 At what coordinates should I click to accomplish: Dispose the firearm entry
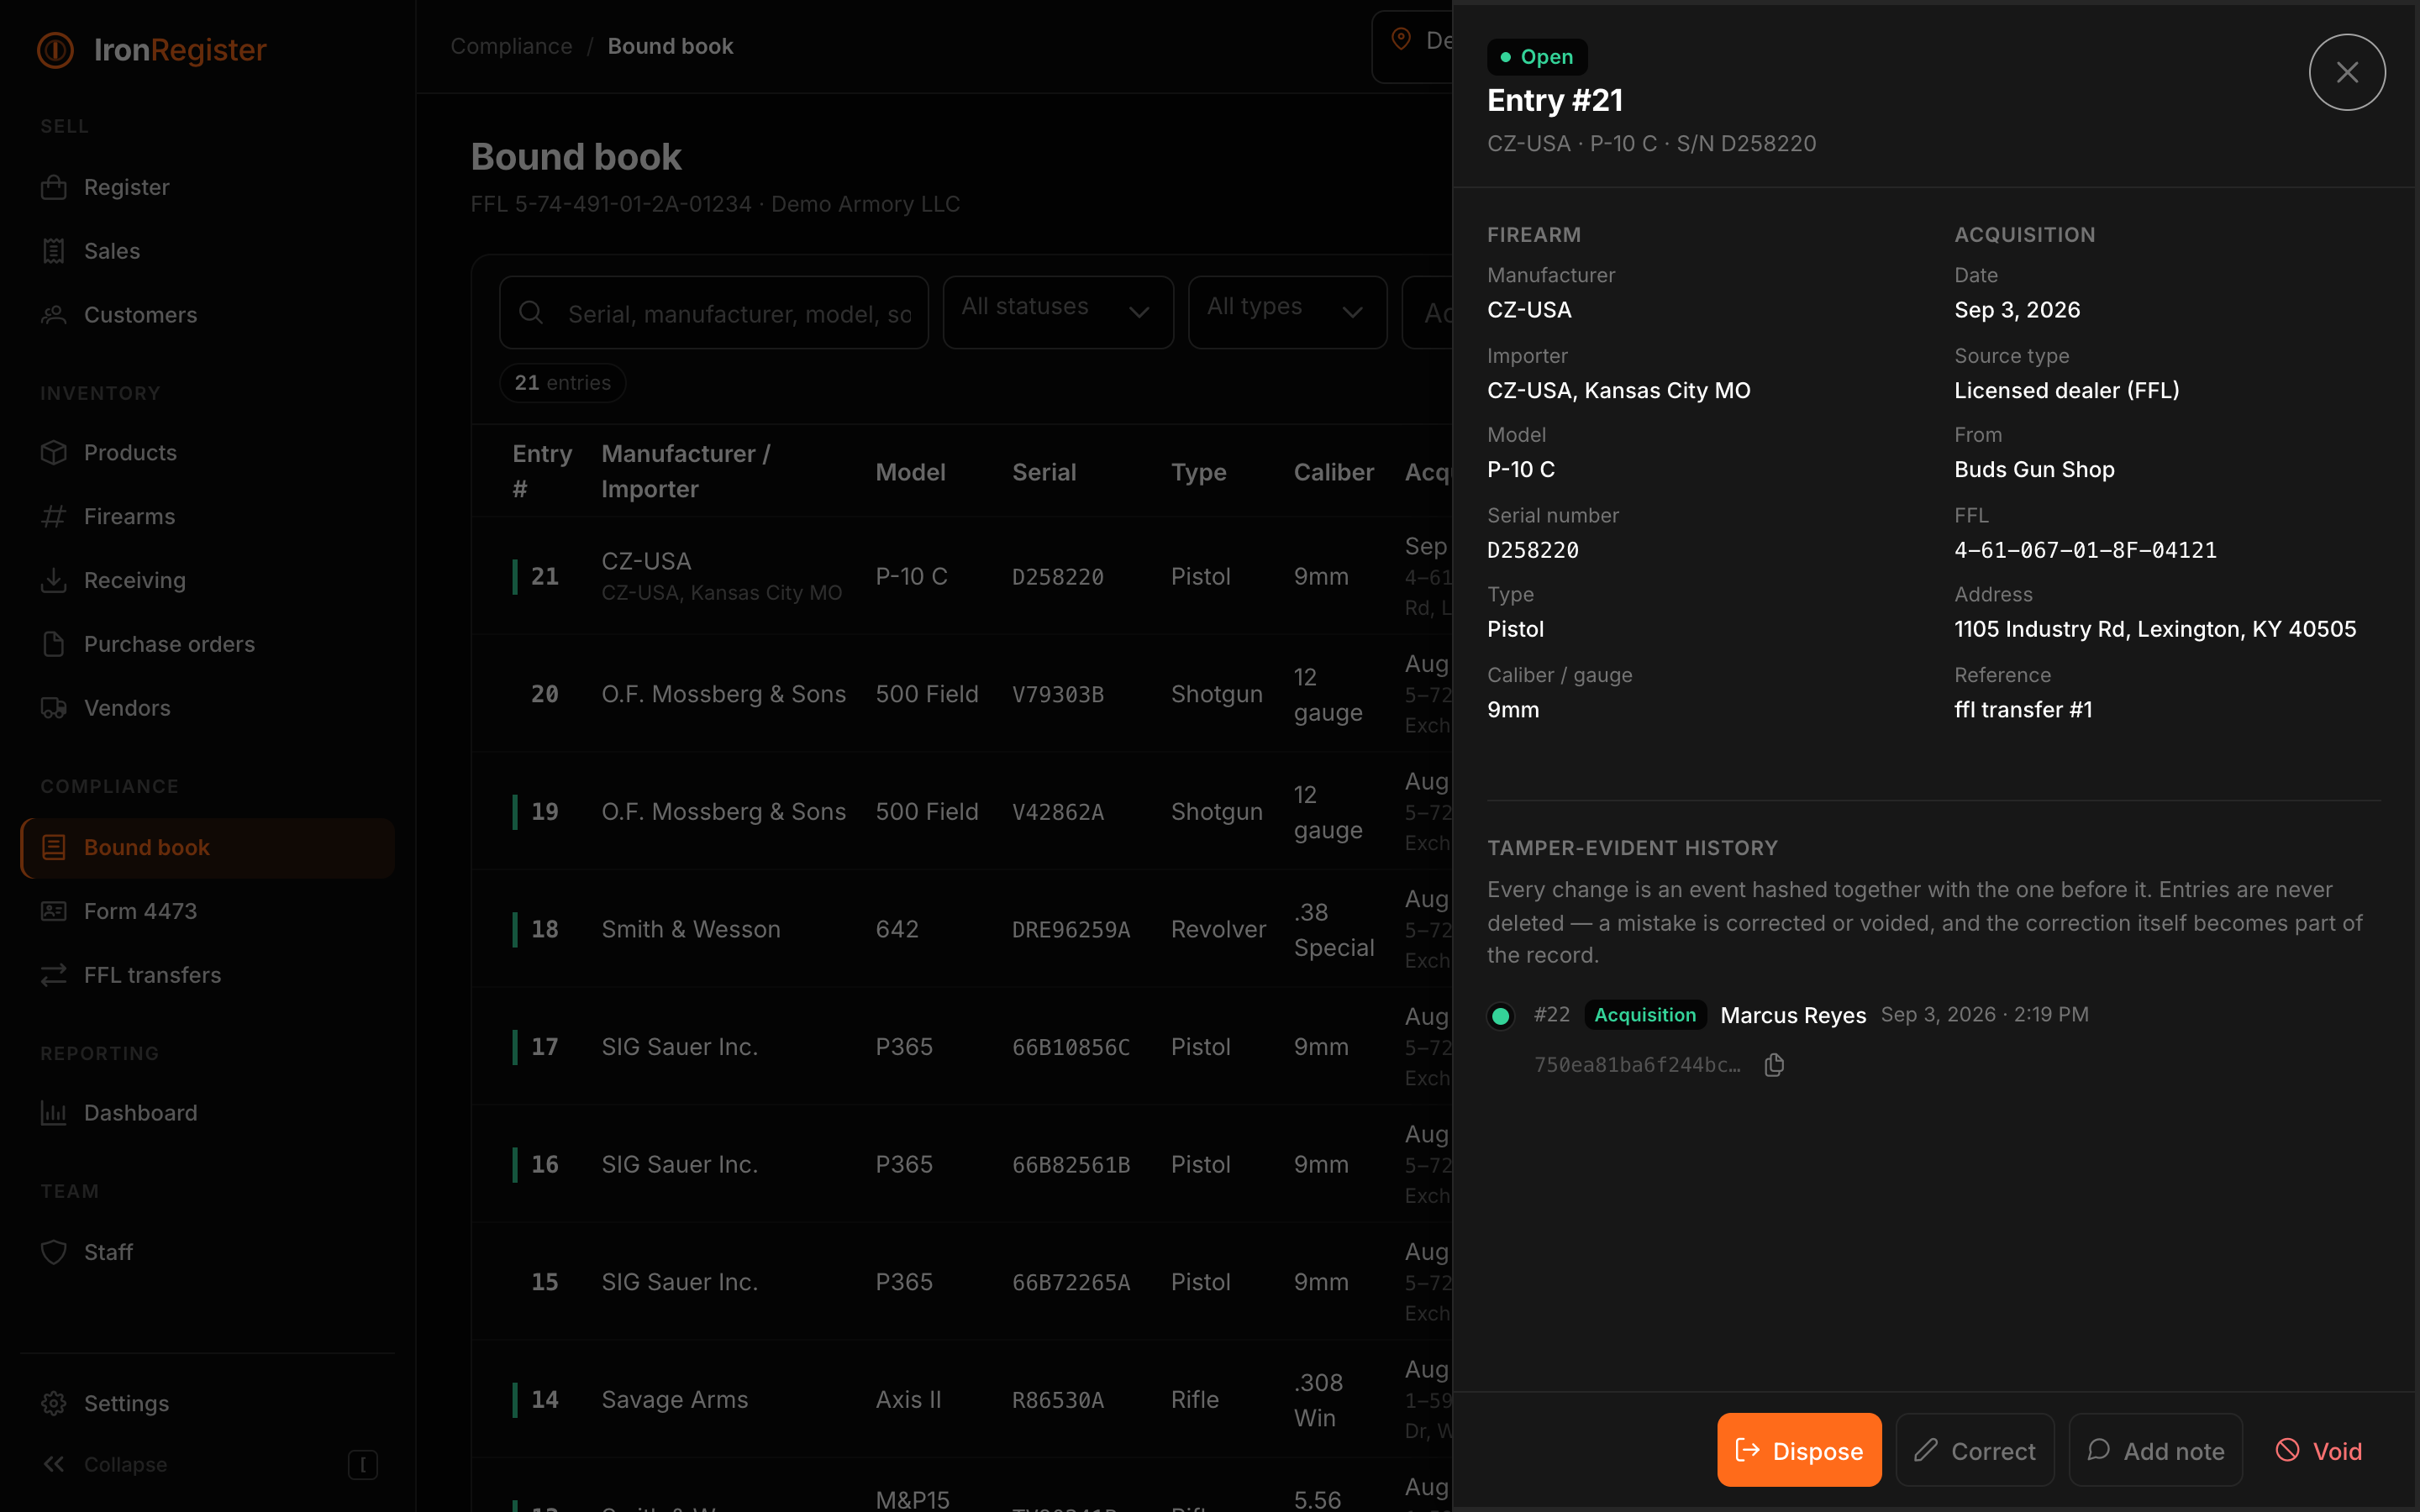pyautogui.click(x=1799, y=1450)
